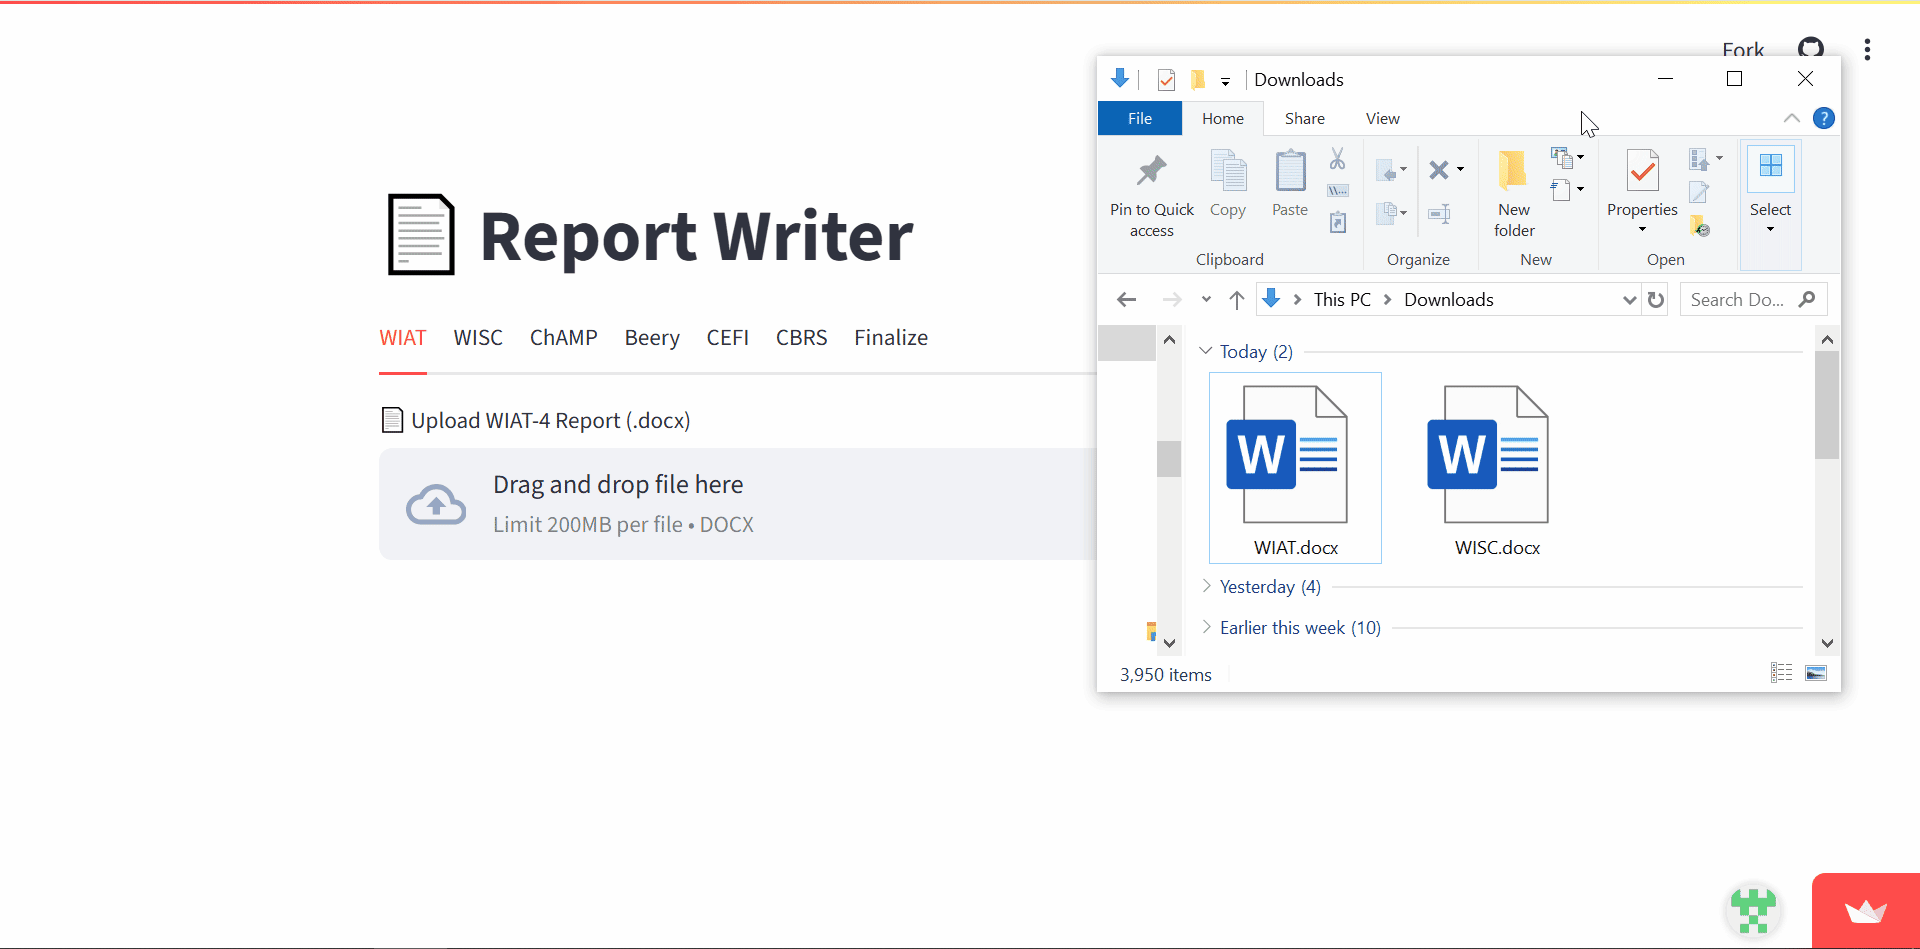Viewport: 1920px width, 949px height.
Task: Click the file list vertical scrollbar thumb
Action: (x=1826, y=405)
